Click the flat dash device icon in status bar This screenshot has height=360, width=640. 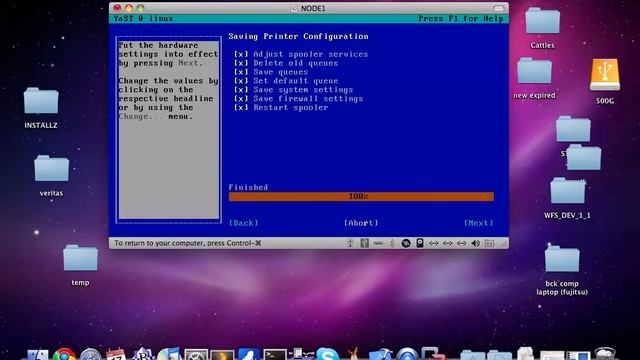[378, 243]
